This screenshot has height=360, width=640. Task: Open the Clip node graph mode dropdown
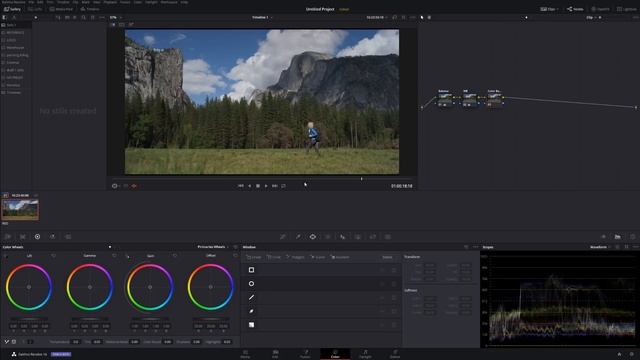[591, 18]
